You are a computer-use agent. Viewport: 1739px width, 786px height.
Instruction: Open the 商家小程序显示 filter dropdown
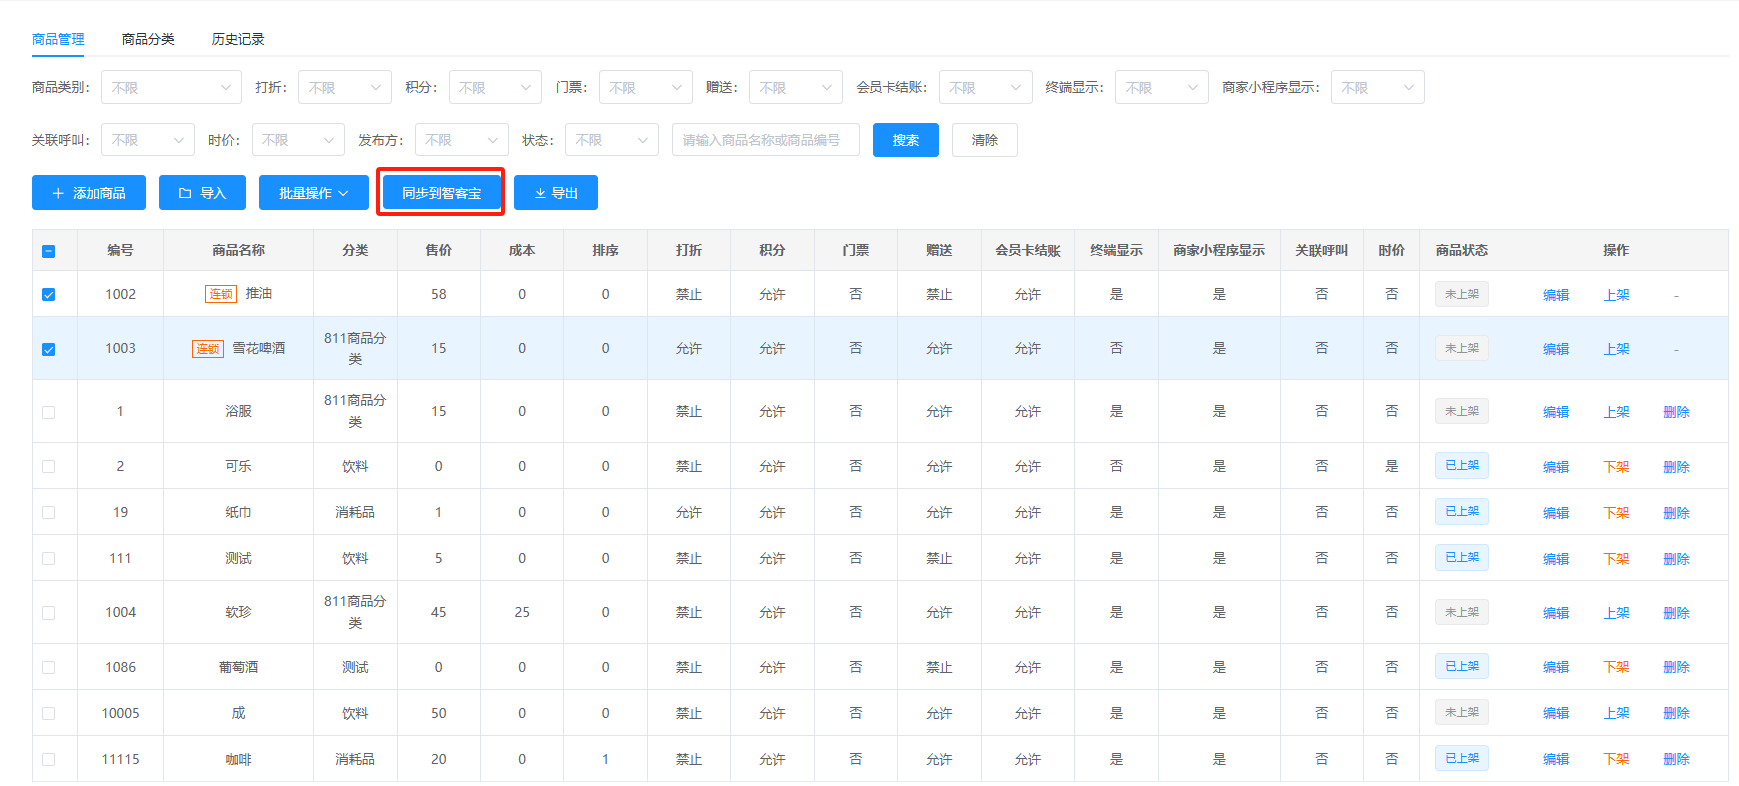1378,87
